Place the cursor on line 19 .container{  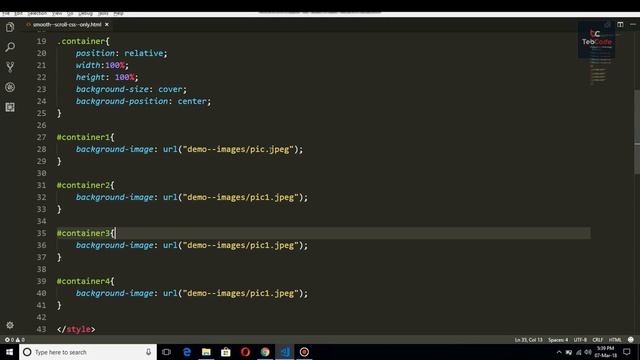(83, 41)
